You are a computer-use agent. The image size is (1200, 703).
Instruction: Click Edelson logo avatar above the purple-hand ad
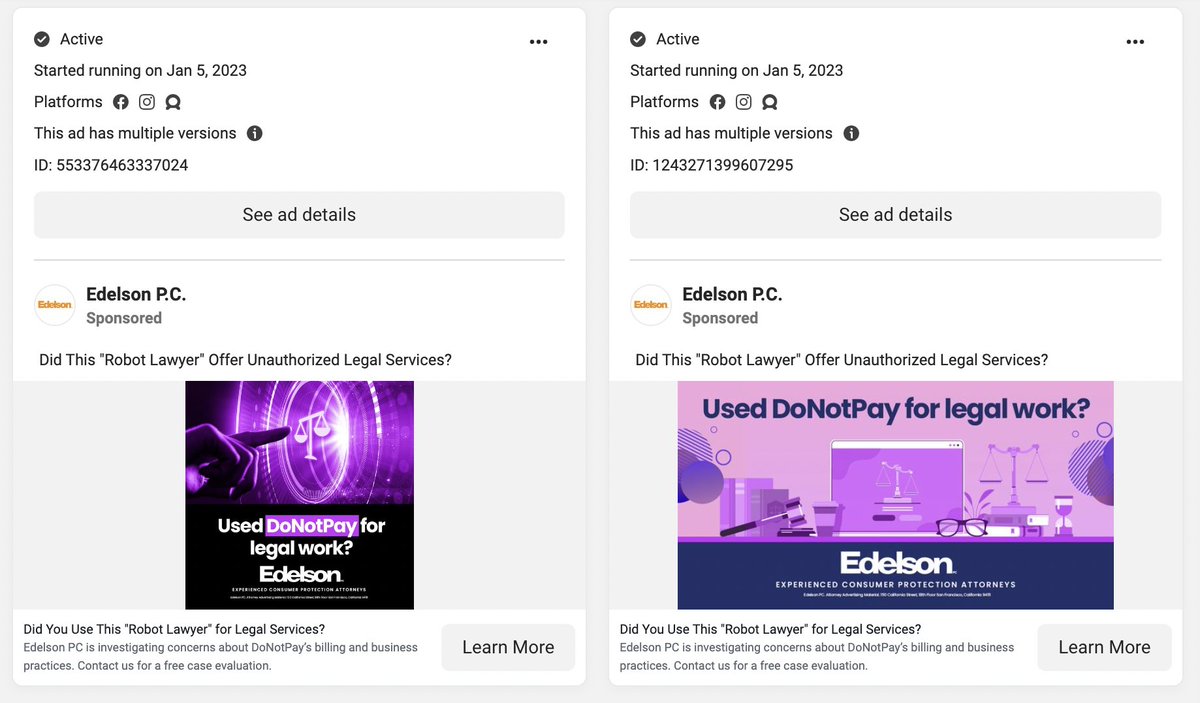[55, 305]
